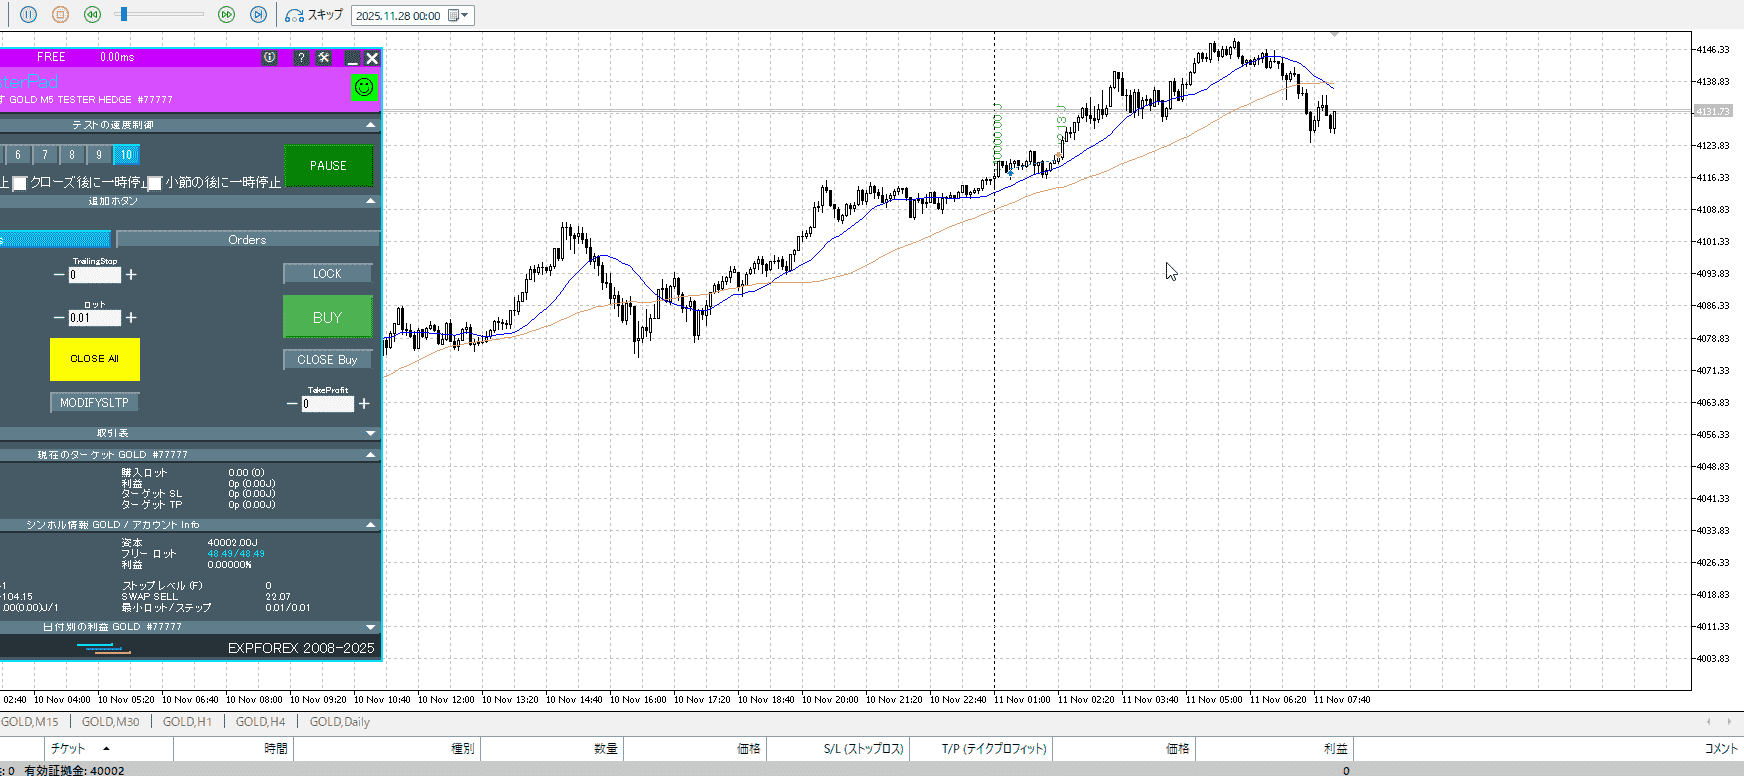1744x776 pixels.
Task: Click the step-to-next-bar icon
Action: (x=258, y=15)
